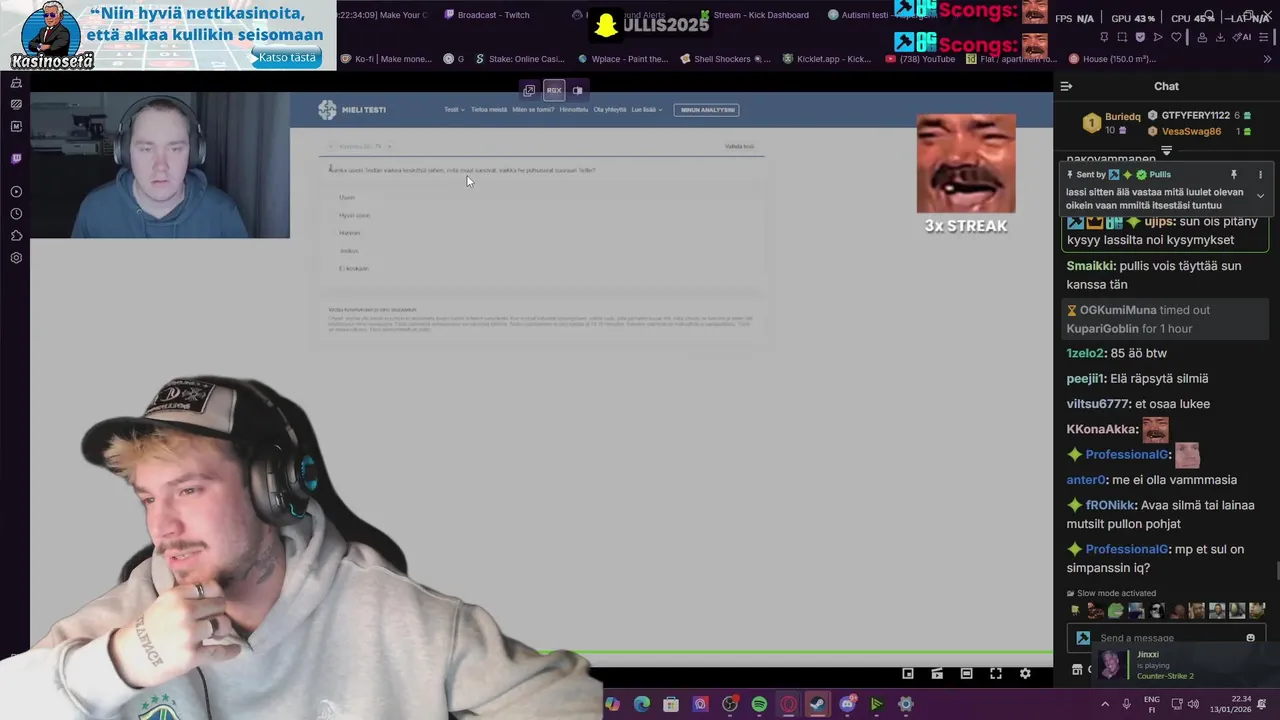Select the answer option Harvoin

pos(349,233)
